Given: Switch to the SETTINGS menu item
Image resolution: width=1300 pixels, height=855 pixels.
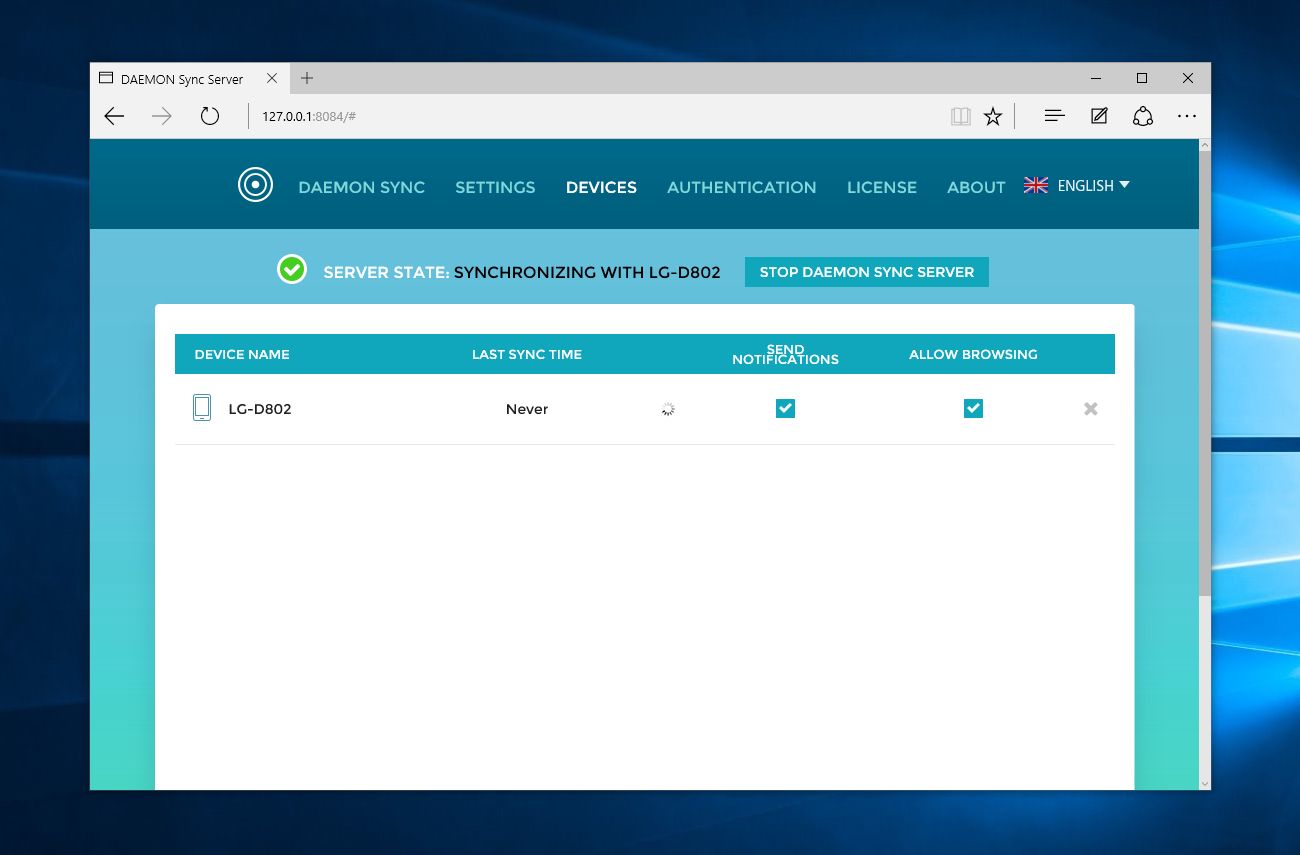Looking at the screenshot, I should pos(495,187).
